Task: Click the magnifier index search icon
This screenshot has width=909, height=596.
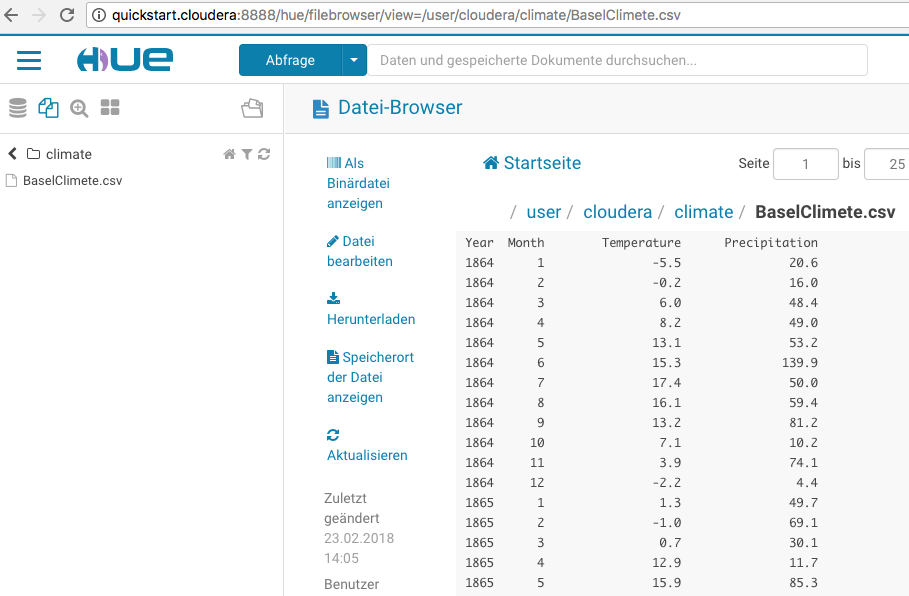Action: coord(79,108)
